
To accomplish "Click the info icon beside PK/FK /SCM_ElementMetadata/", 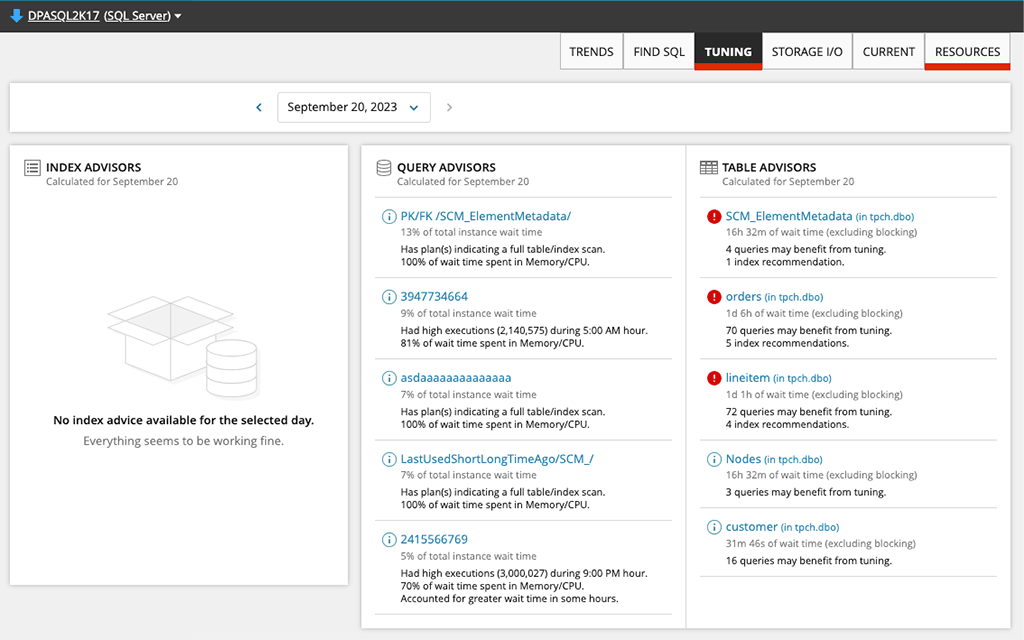I will tap(387, 215).
